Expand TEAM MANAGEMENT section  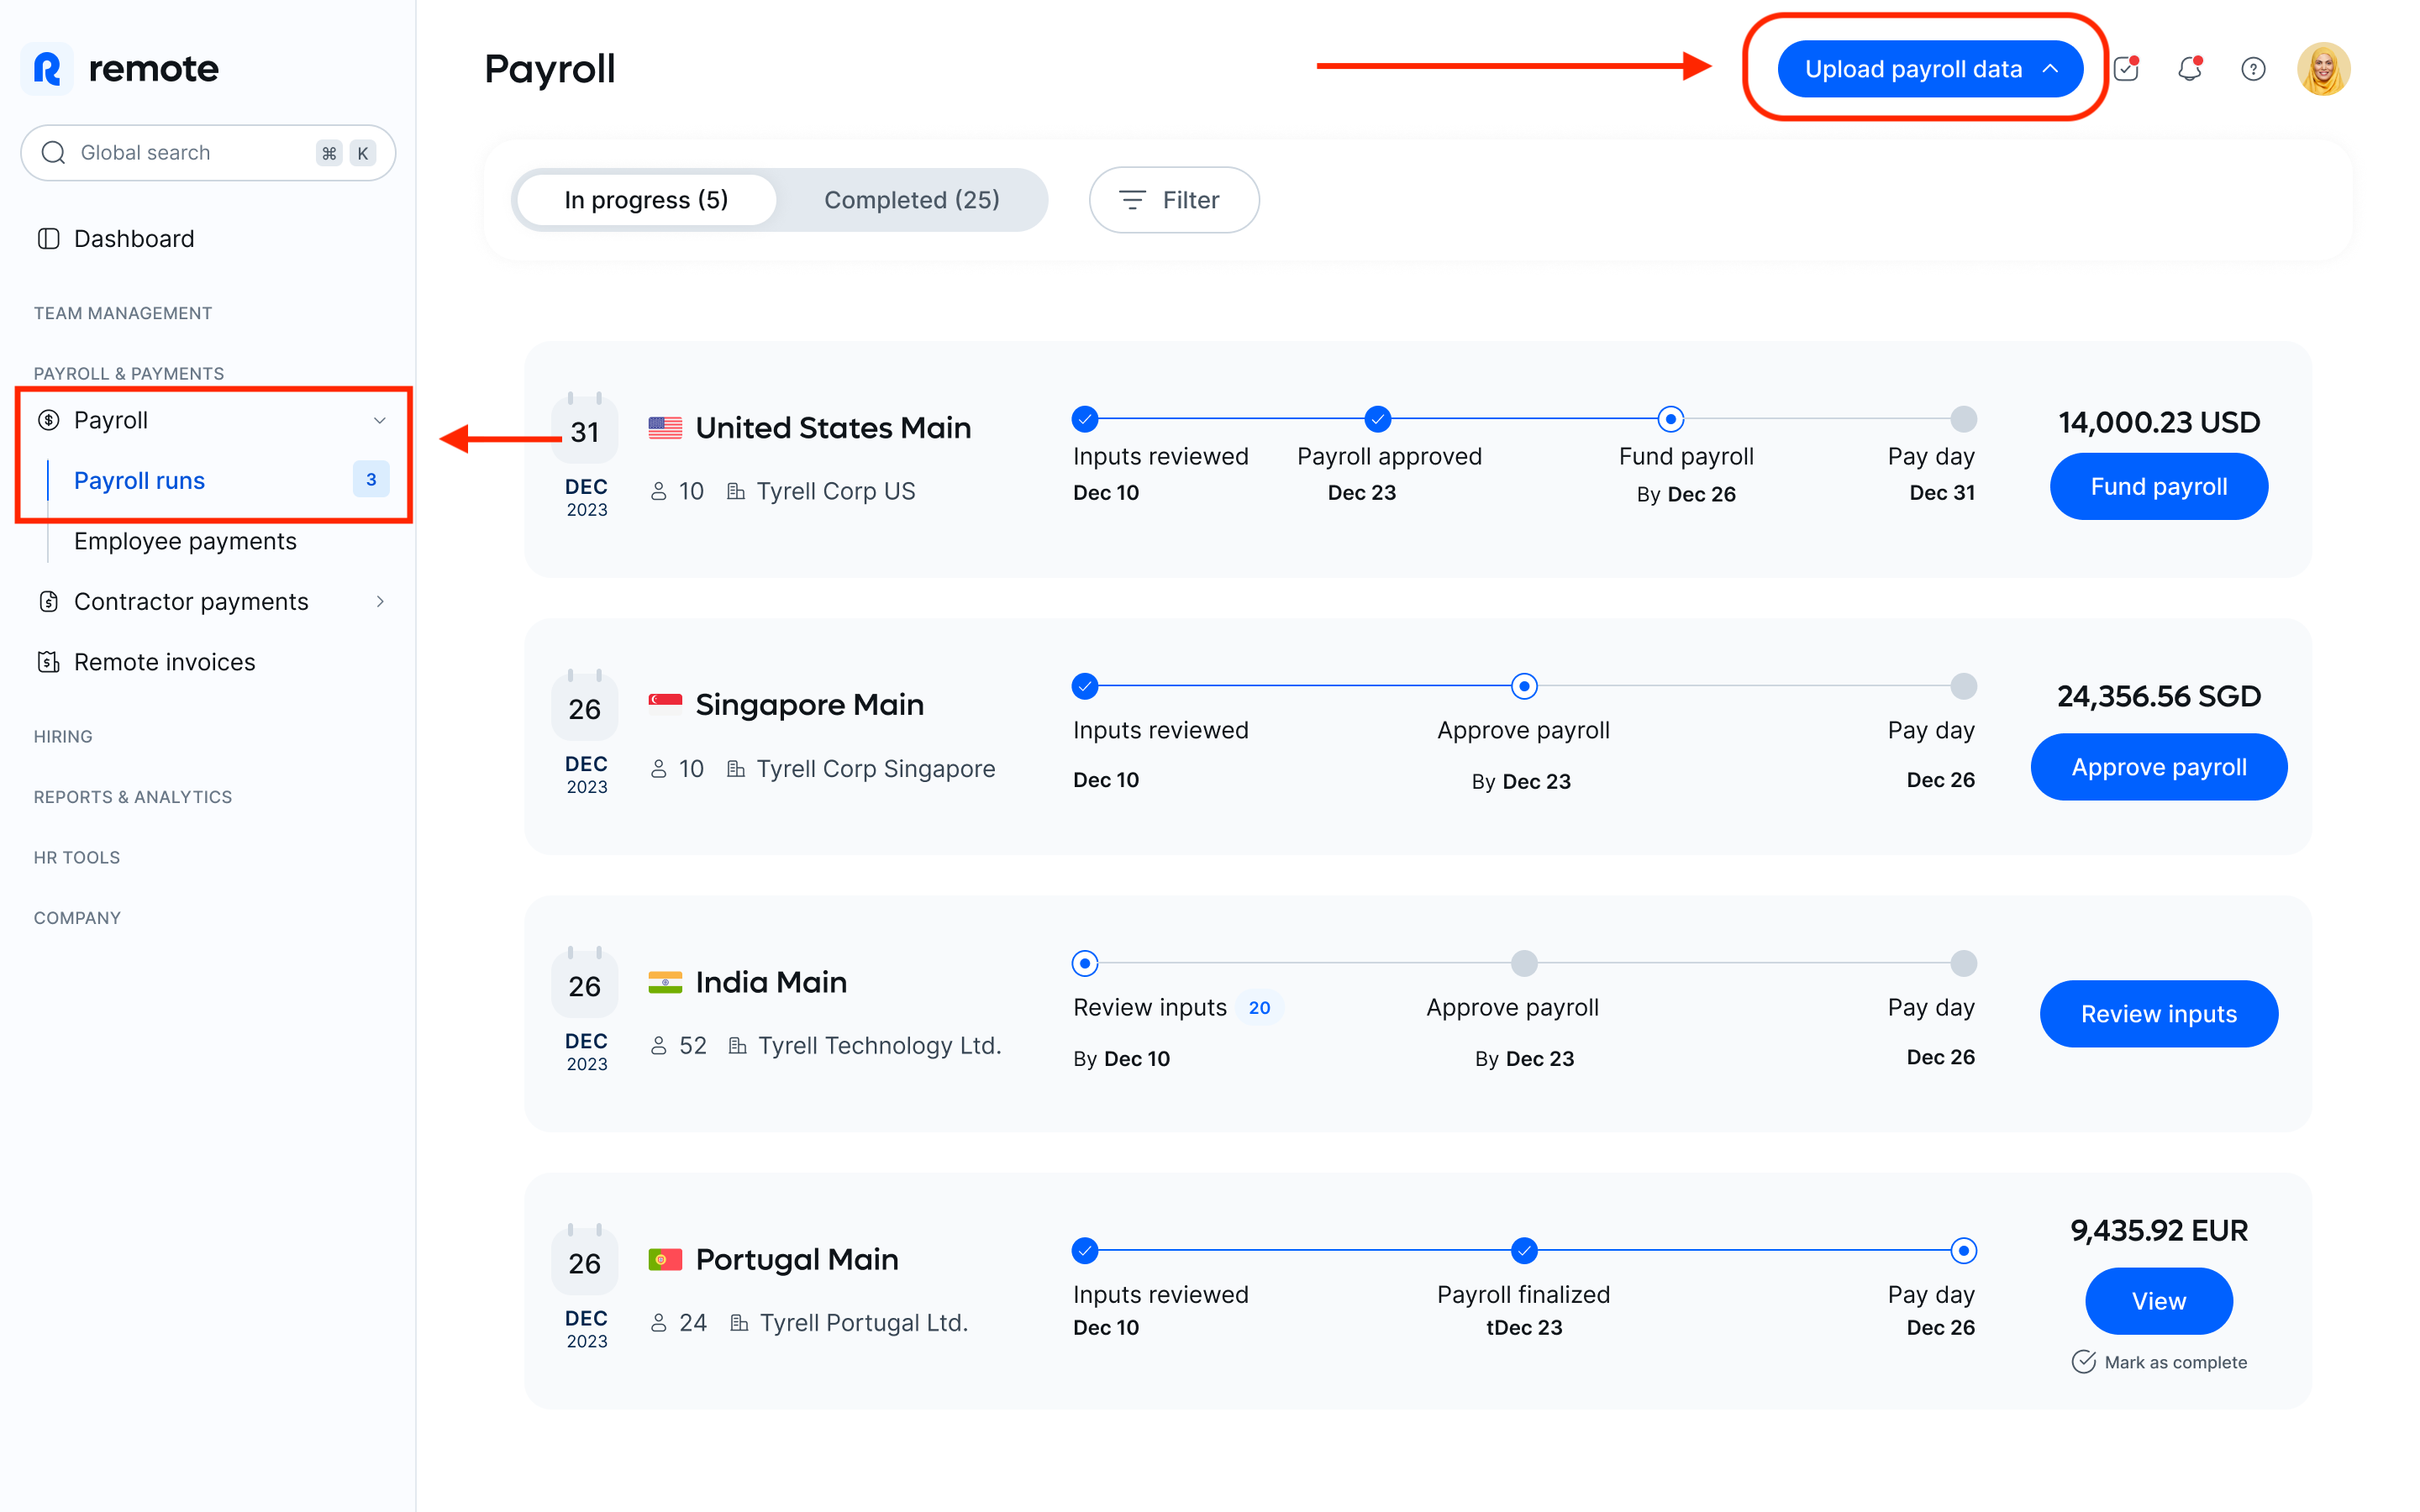coord(123,313)
